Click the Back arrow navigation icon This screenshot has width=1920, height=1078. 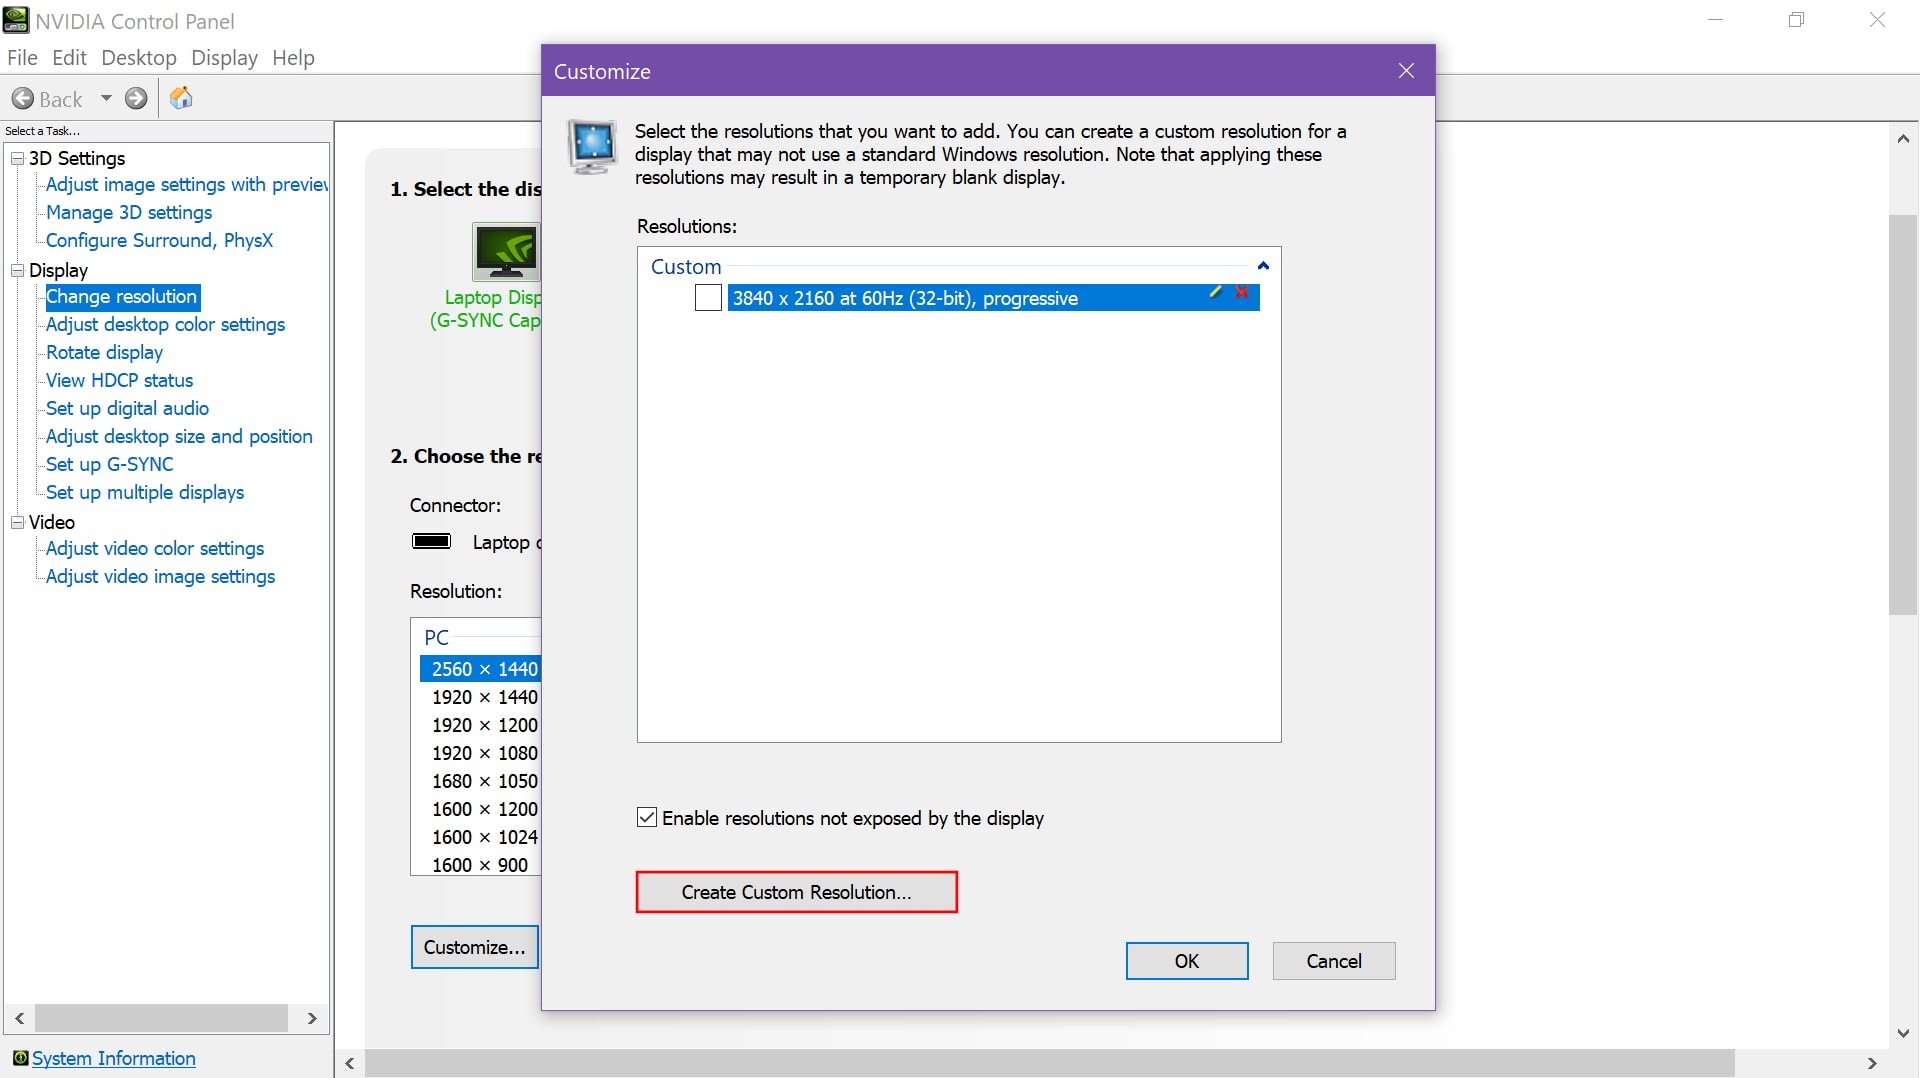point(22,98)
